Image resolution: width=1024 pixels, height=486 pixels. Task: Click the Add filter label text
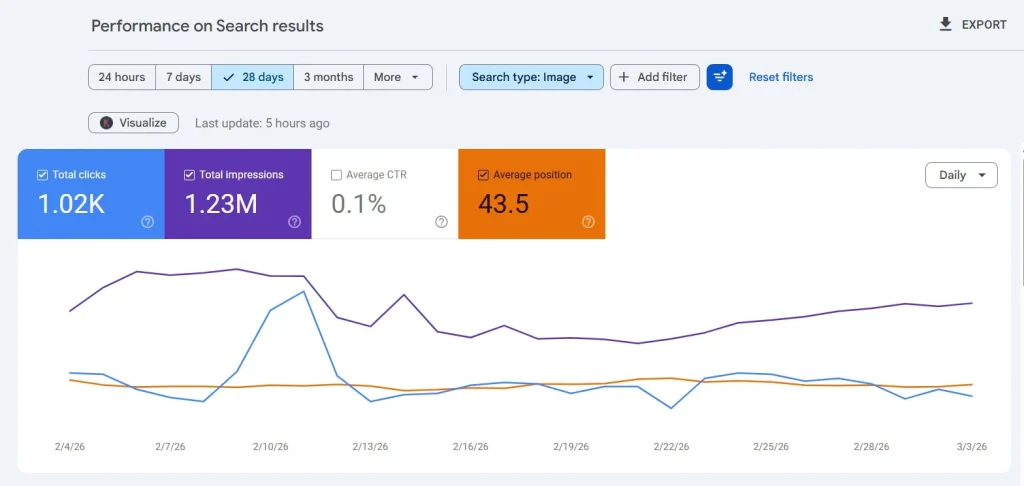(662, 77)
